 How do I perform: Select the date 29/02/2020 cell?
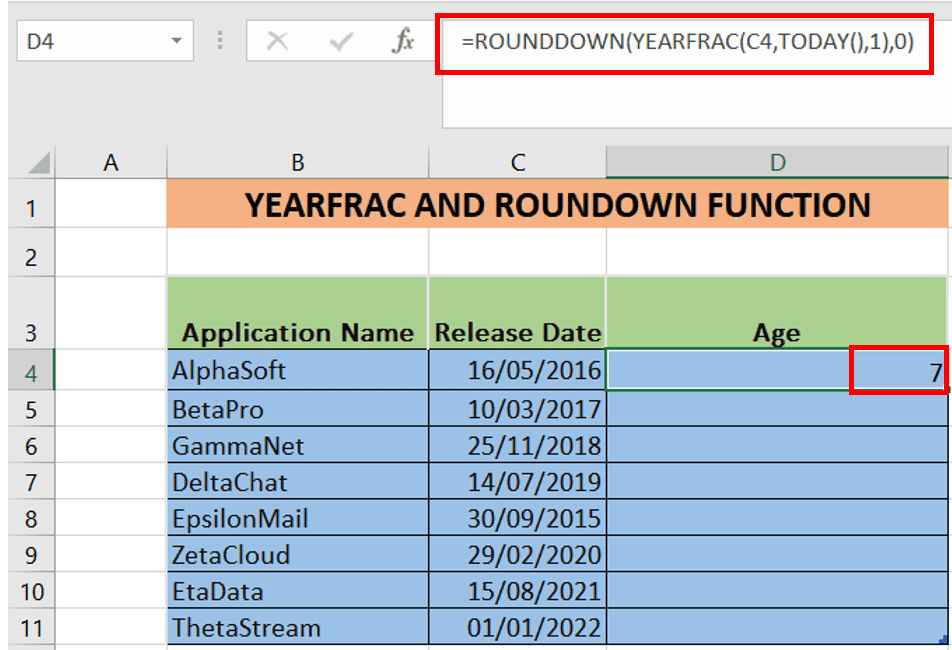517,554
